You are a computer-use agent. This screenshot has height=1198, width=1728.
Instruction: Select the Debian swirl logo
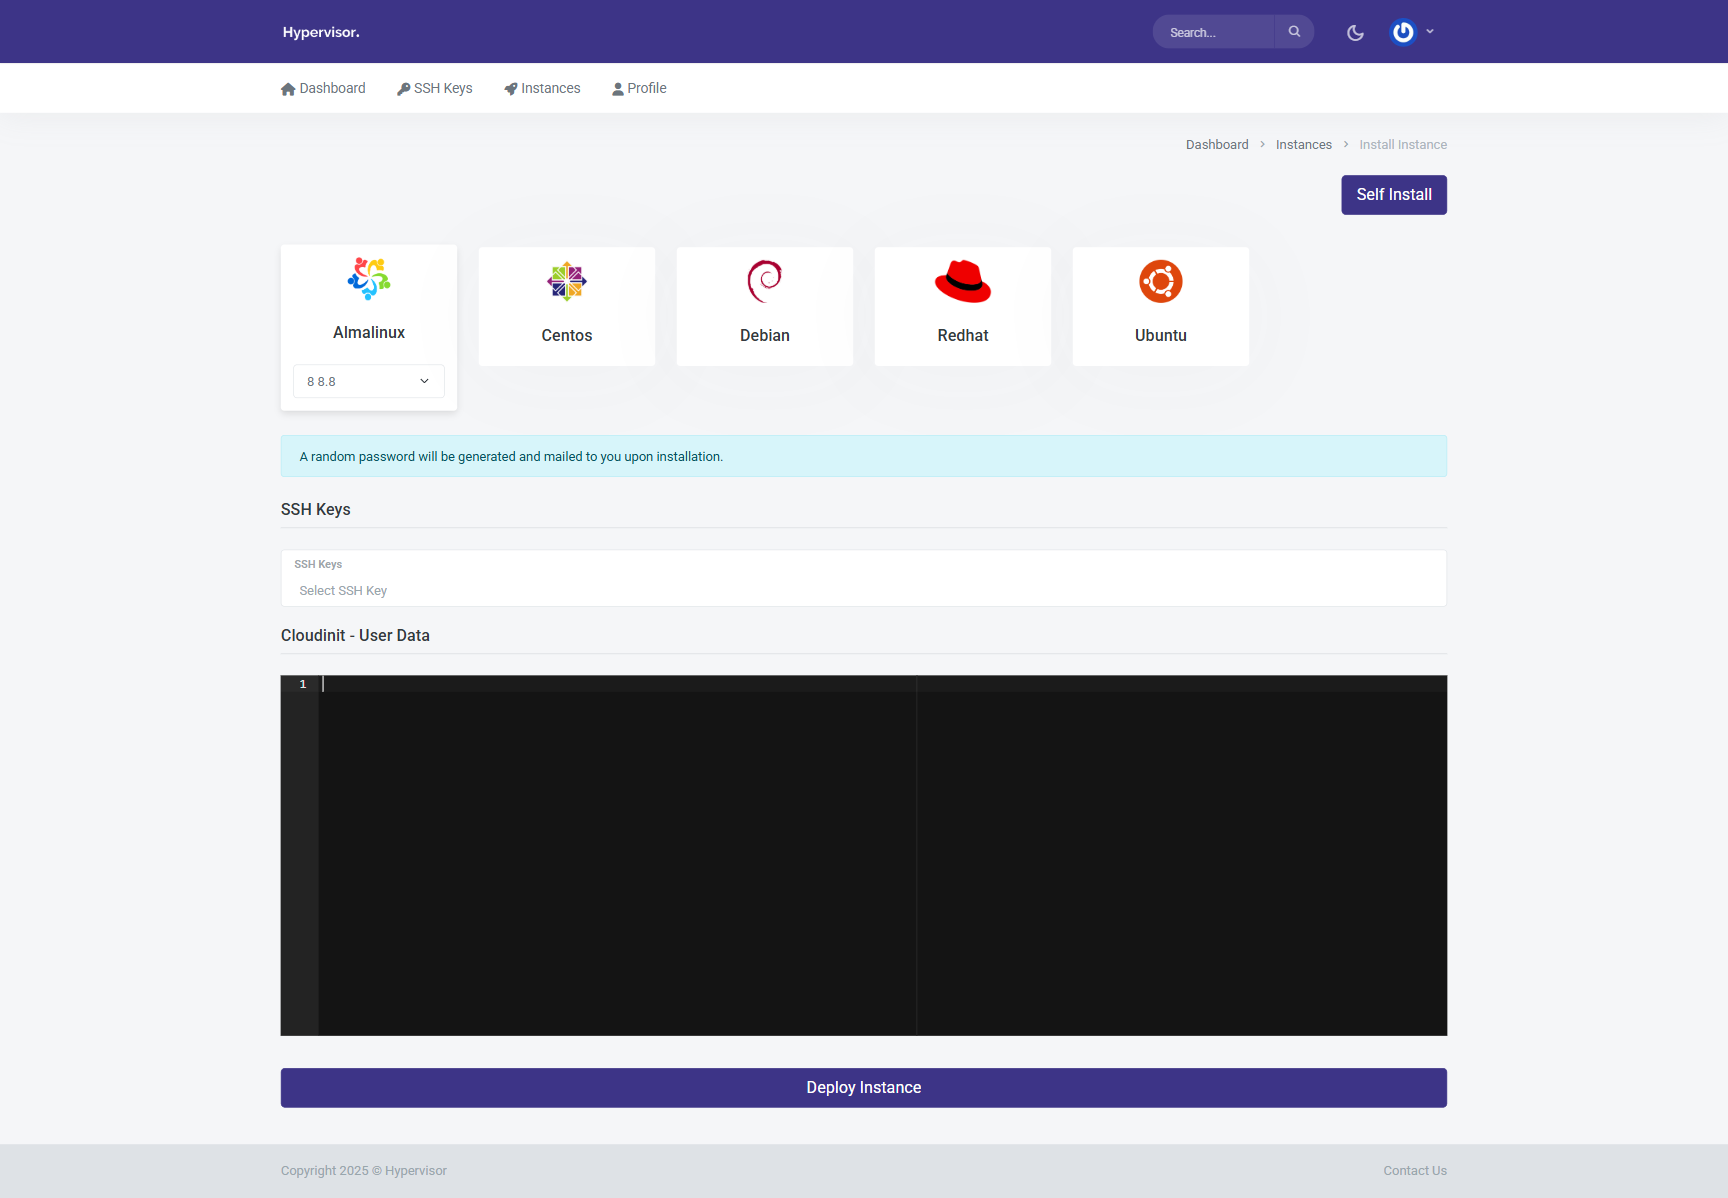(x=765, y=281)
